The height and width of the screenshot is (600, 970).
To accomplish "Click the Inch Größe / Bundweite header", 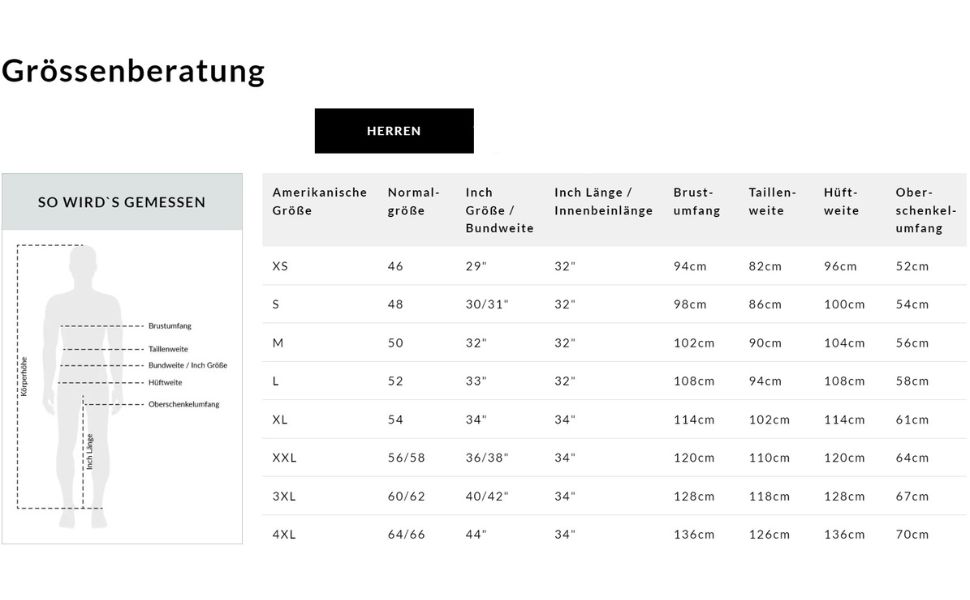I will [499, 210].
